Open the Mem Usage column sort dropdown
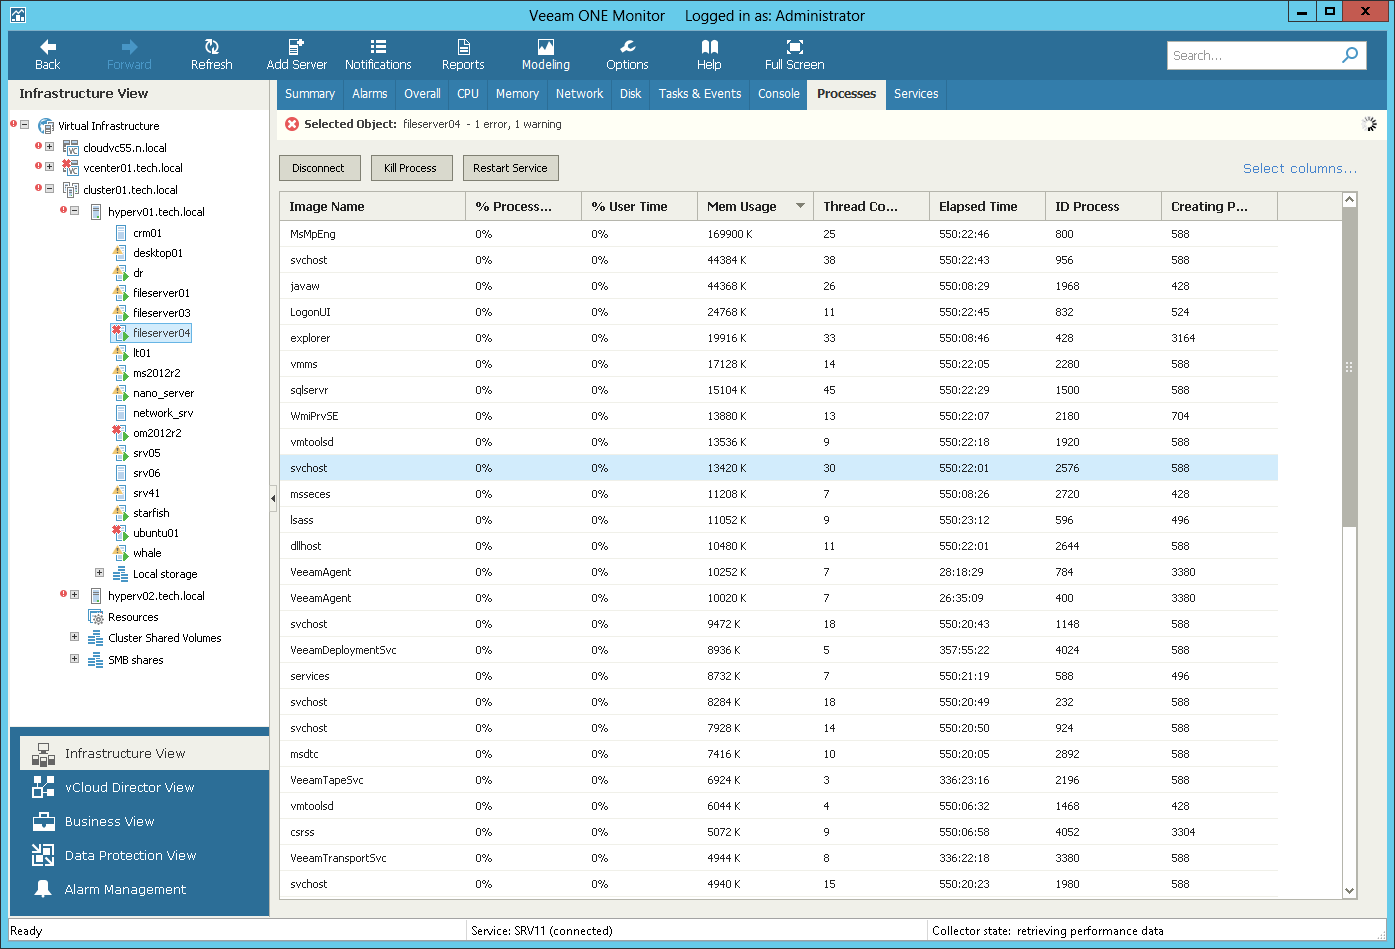This screenshot has width=1395, height=949. (x=800, y=206)
